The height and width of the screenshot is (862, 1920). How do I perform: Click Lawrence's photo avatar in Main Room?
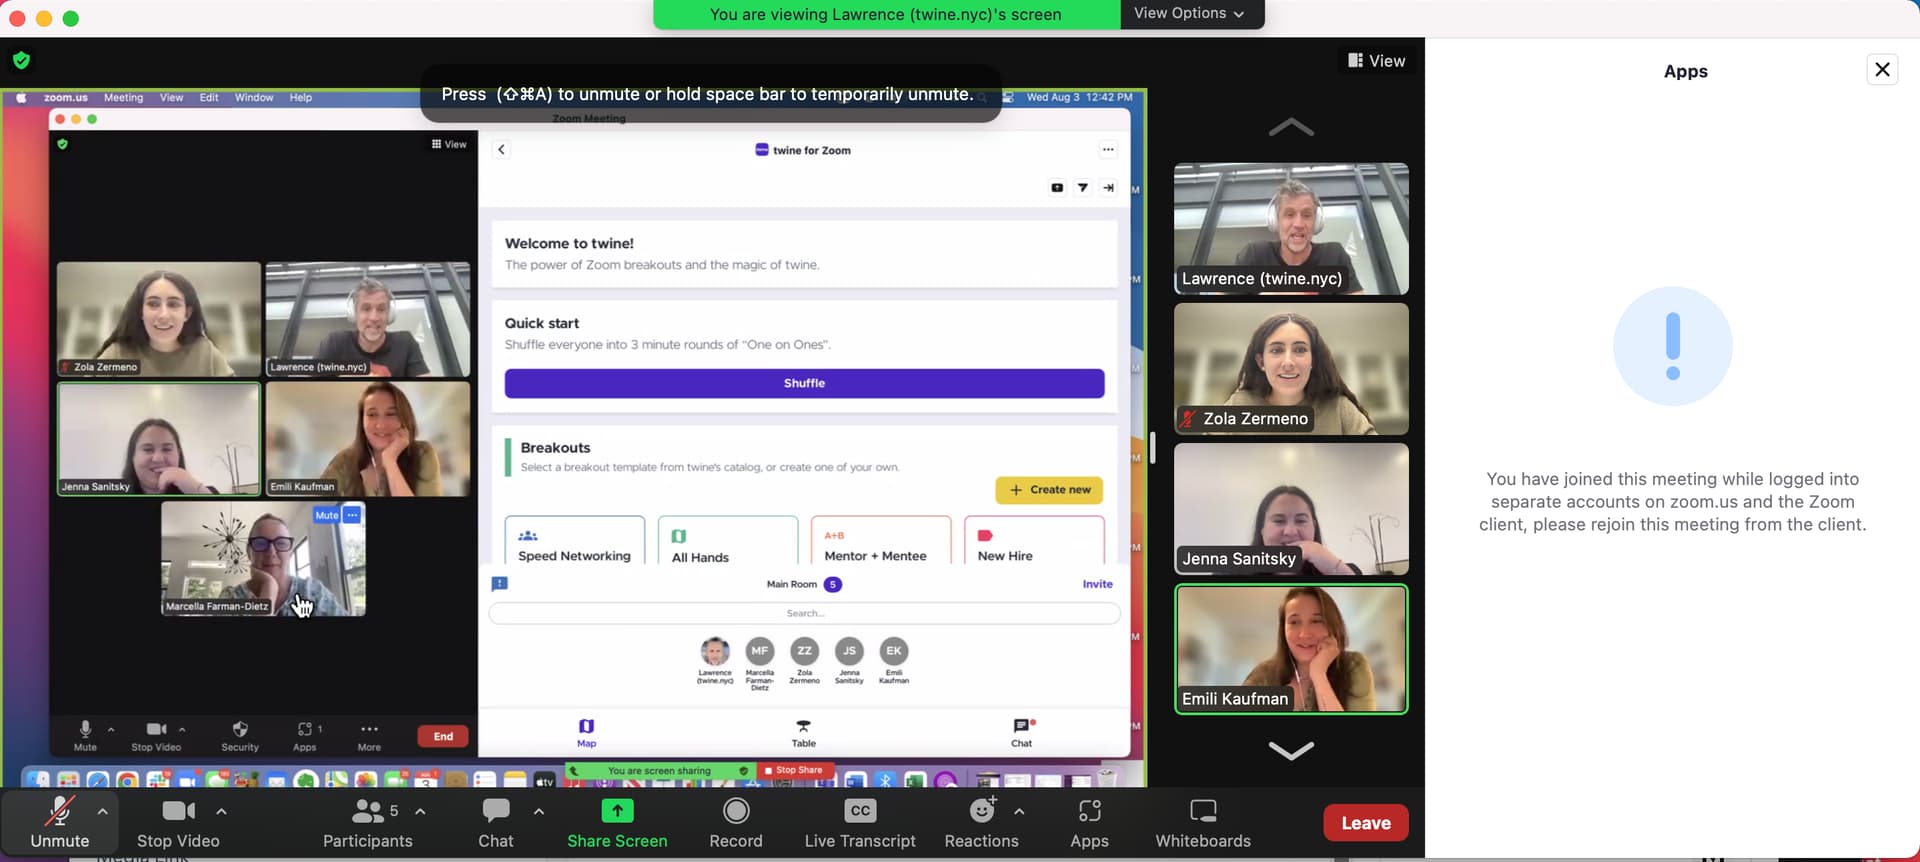(x=715, y=651)
